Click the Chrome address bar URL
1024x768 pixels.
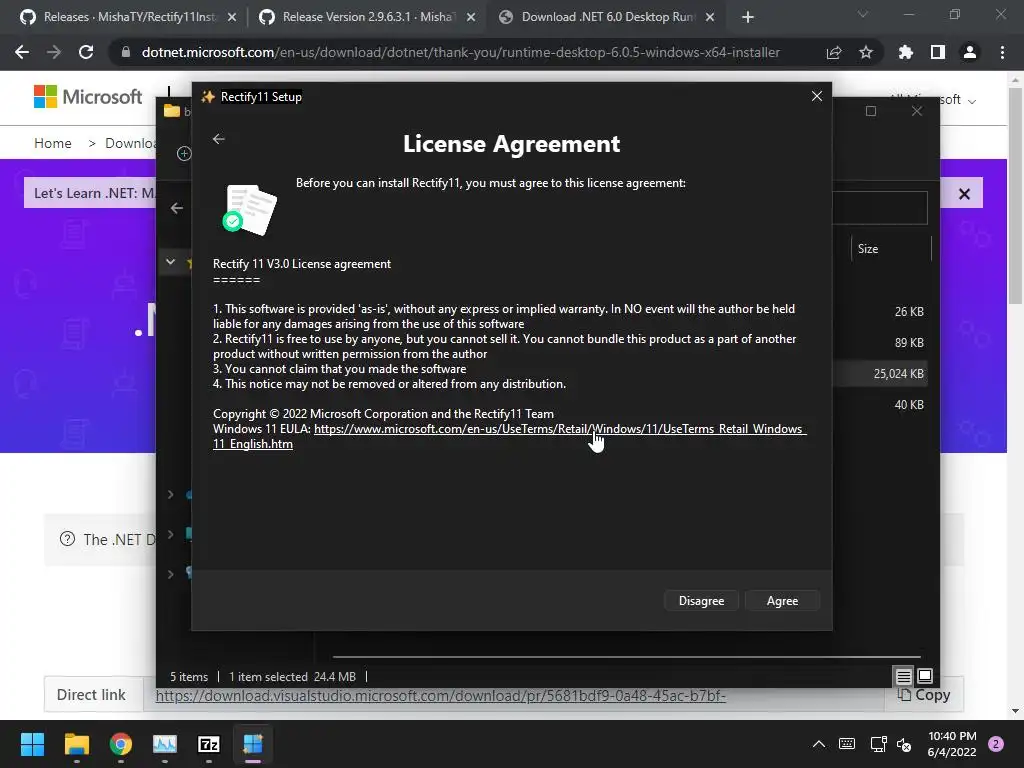(460, 52)
